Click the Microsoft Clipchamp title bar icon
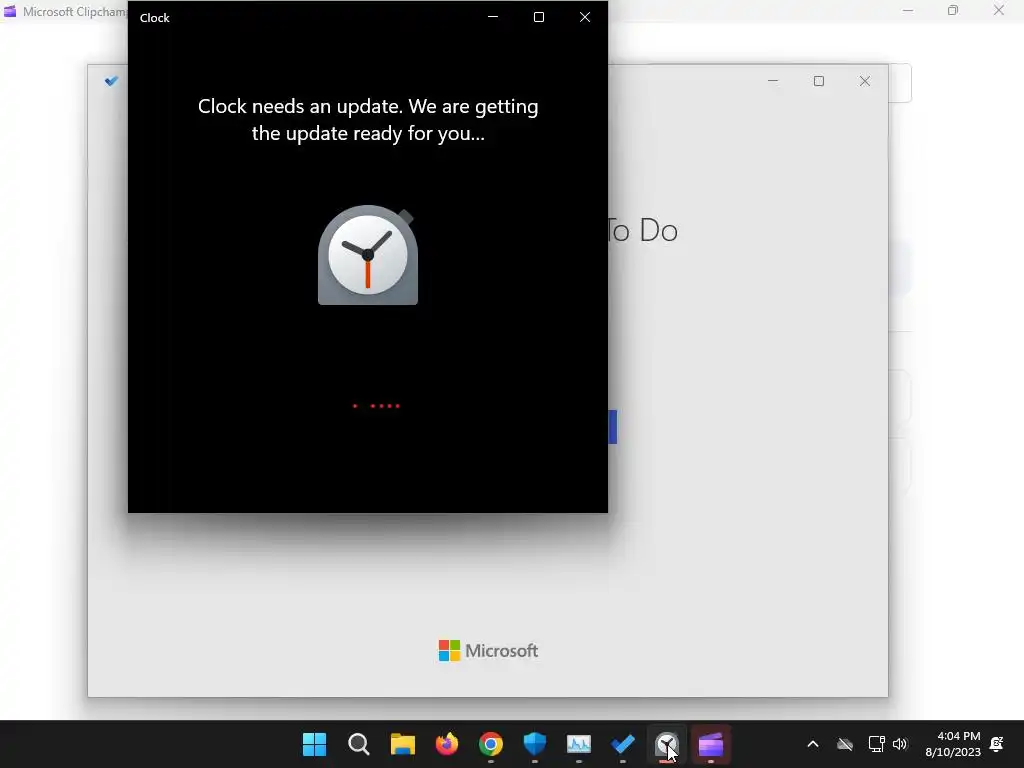 point(10,11)
